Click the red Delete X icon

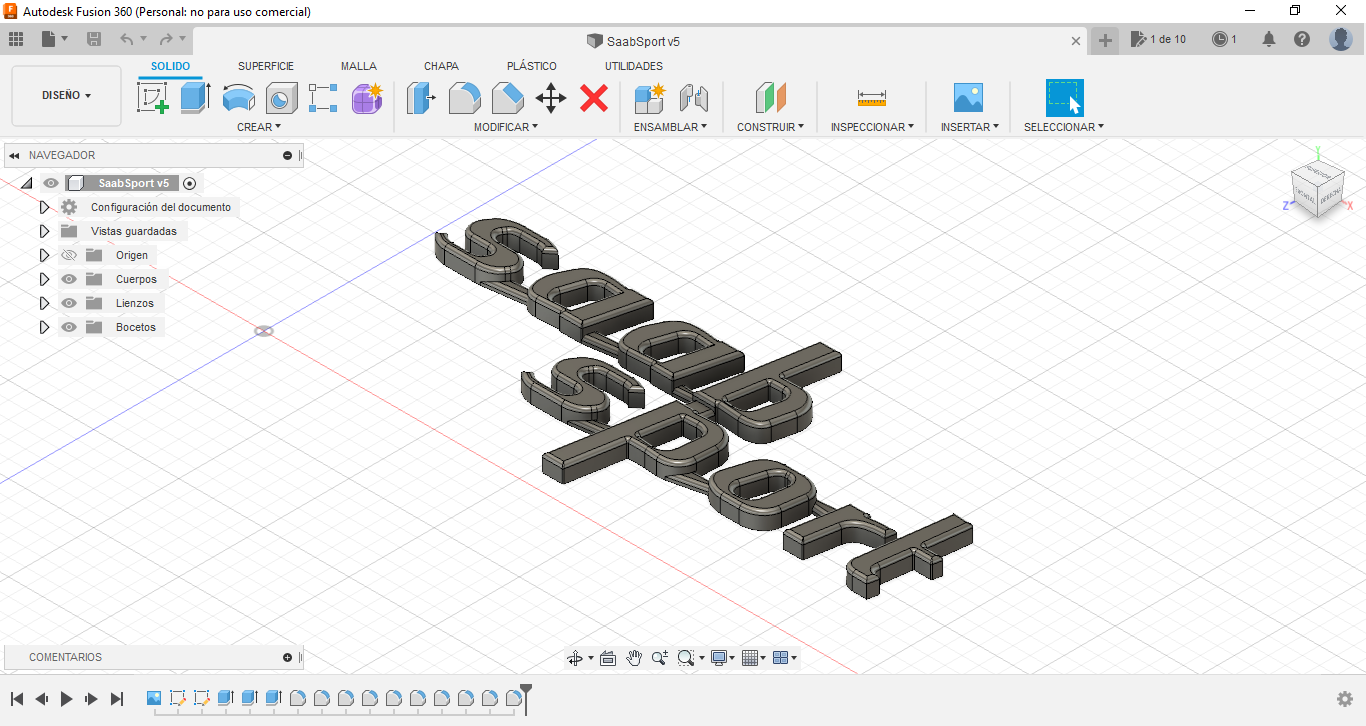[594, 98]
